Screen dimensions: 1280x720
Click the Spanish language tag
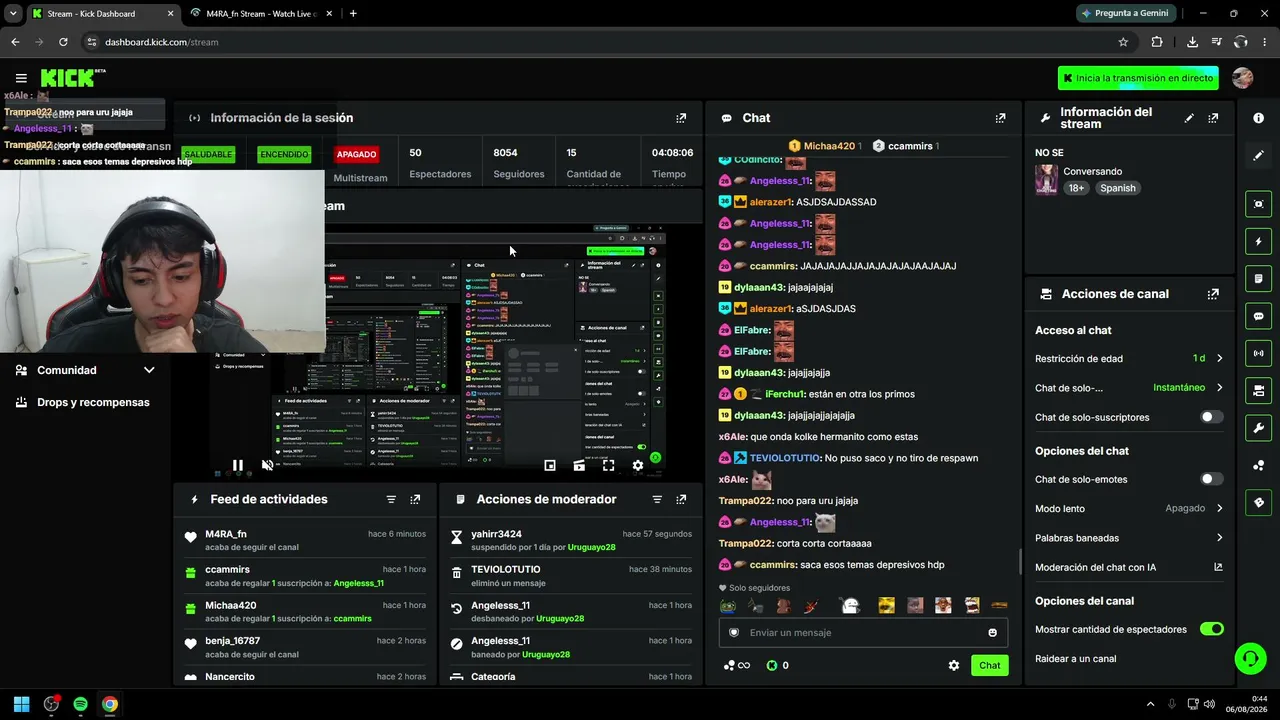coord(1117,188)
